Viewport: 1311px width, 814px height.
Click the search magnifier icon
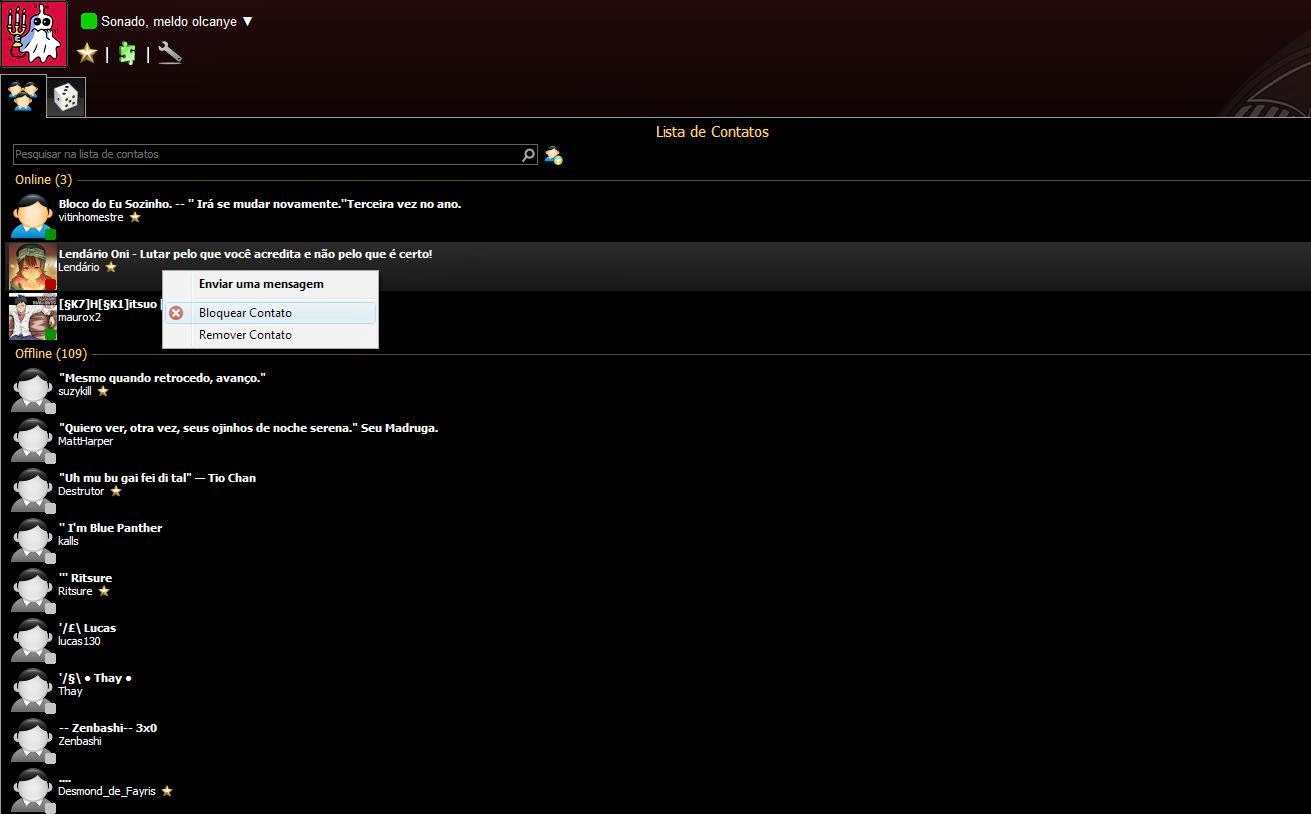pyautogui.click(x=529, y=155)
